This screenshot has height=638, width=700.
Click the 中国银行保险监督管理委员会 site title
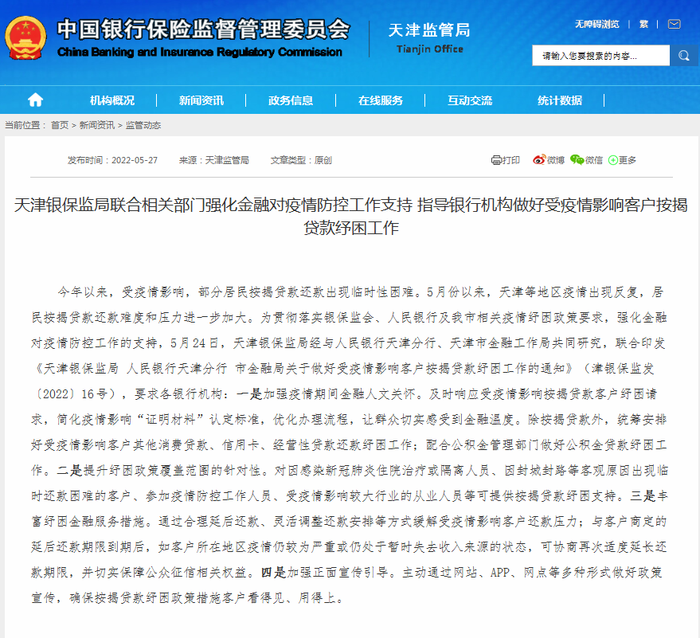pos(203,30)
